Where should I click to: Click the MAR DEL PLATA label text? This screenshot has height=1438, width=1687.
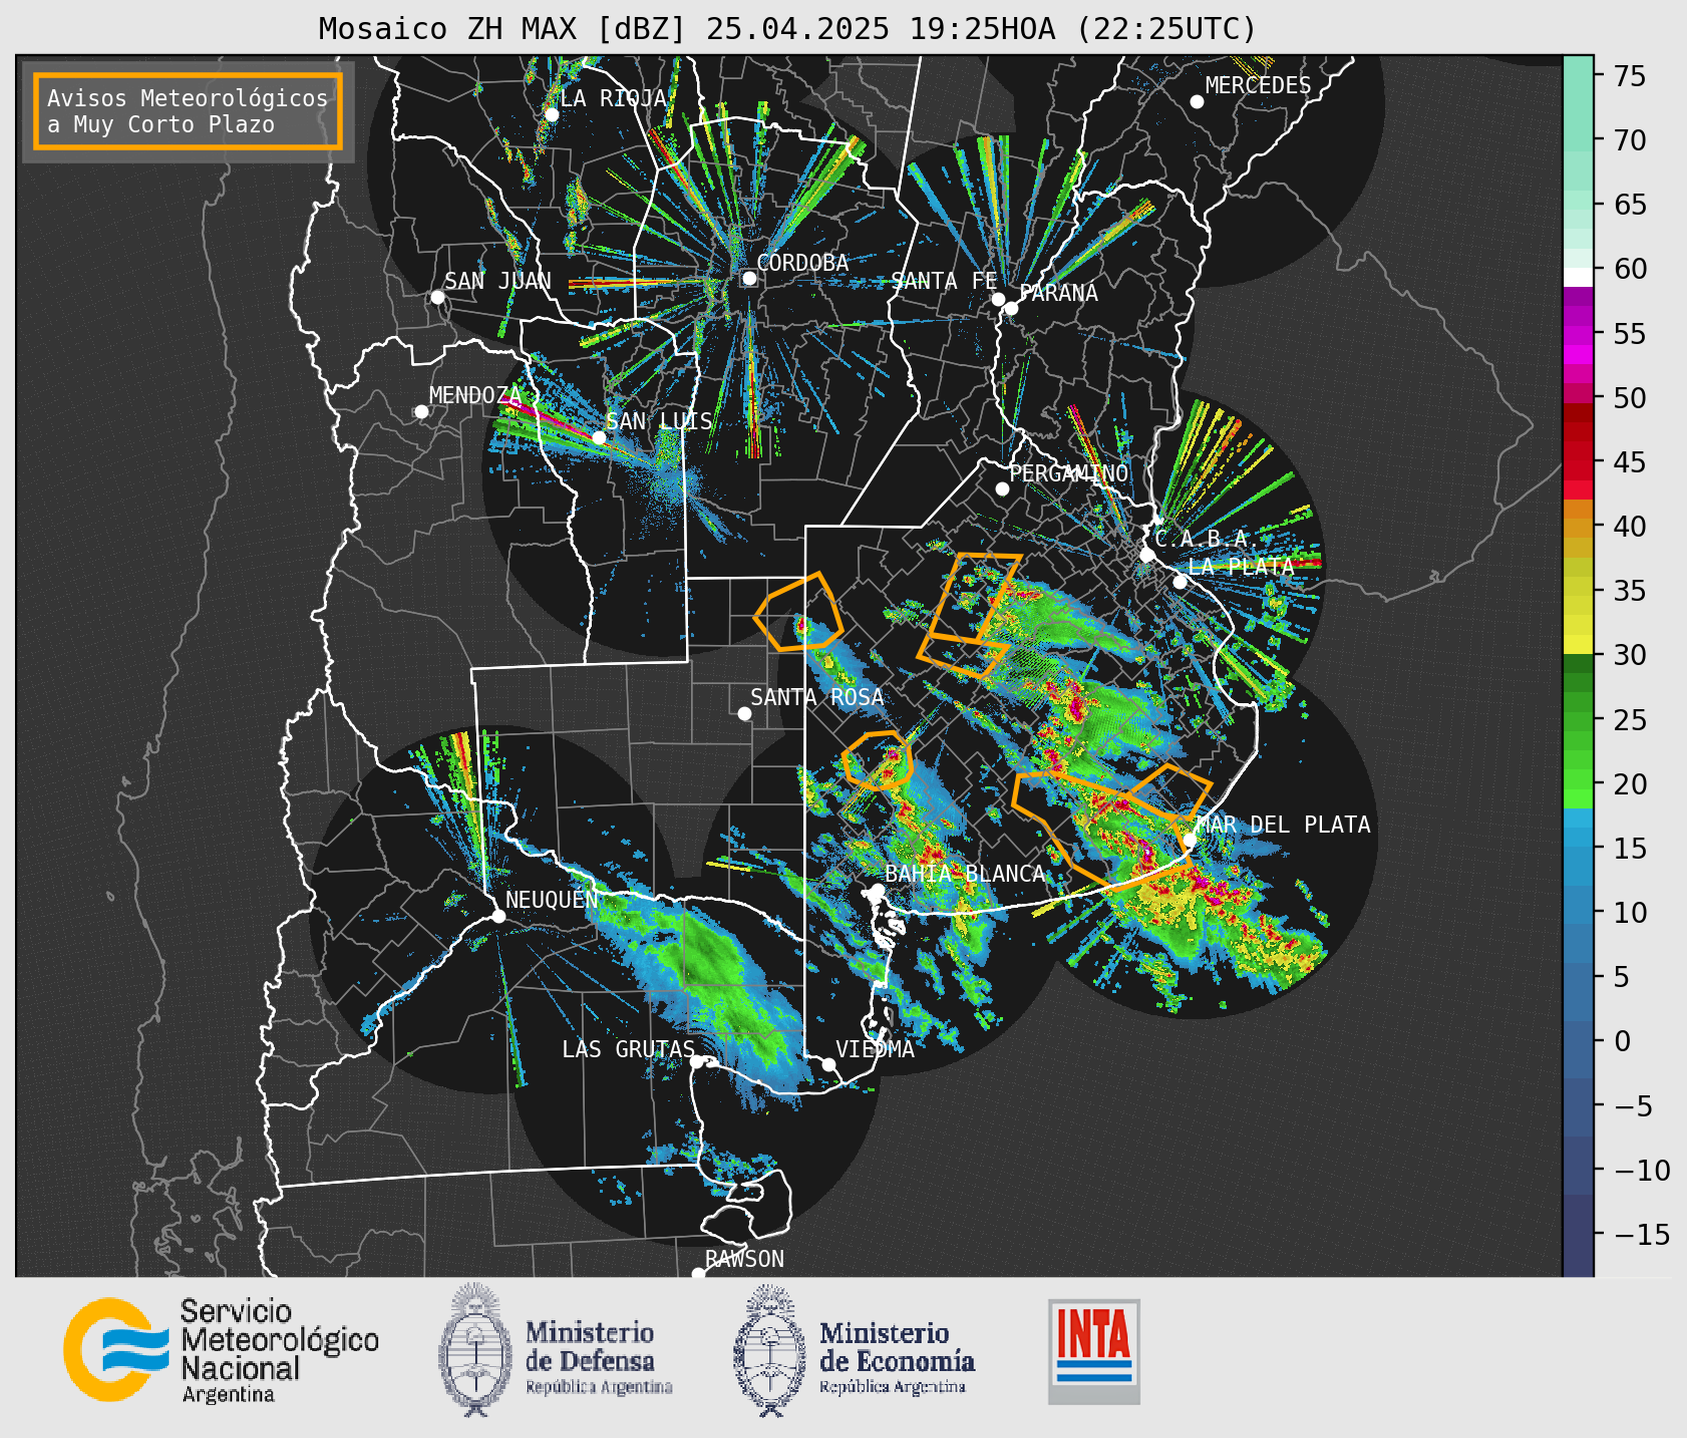click(1283, 824)
